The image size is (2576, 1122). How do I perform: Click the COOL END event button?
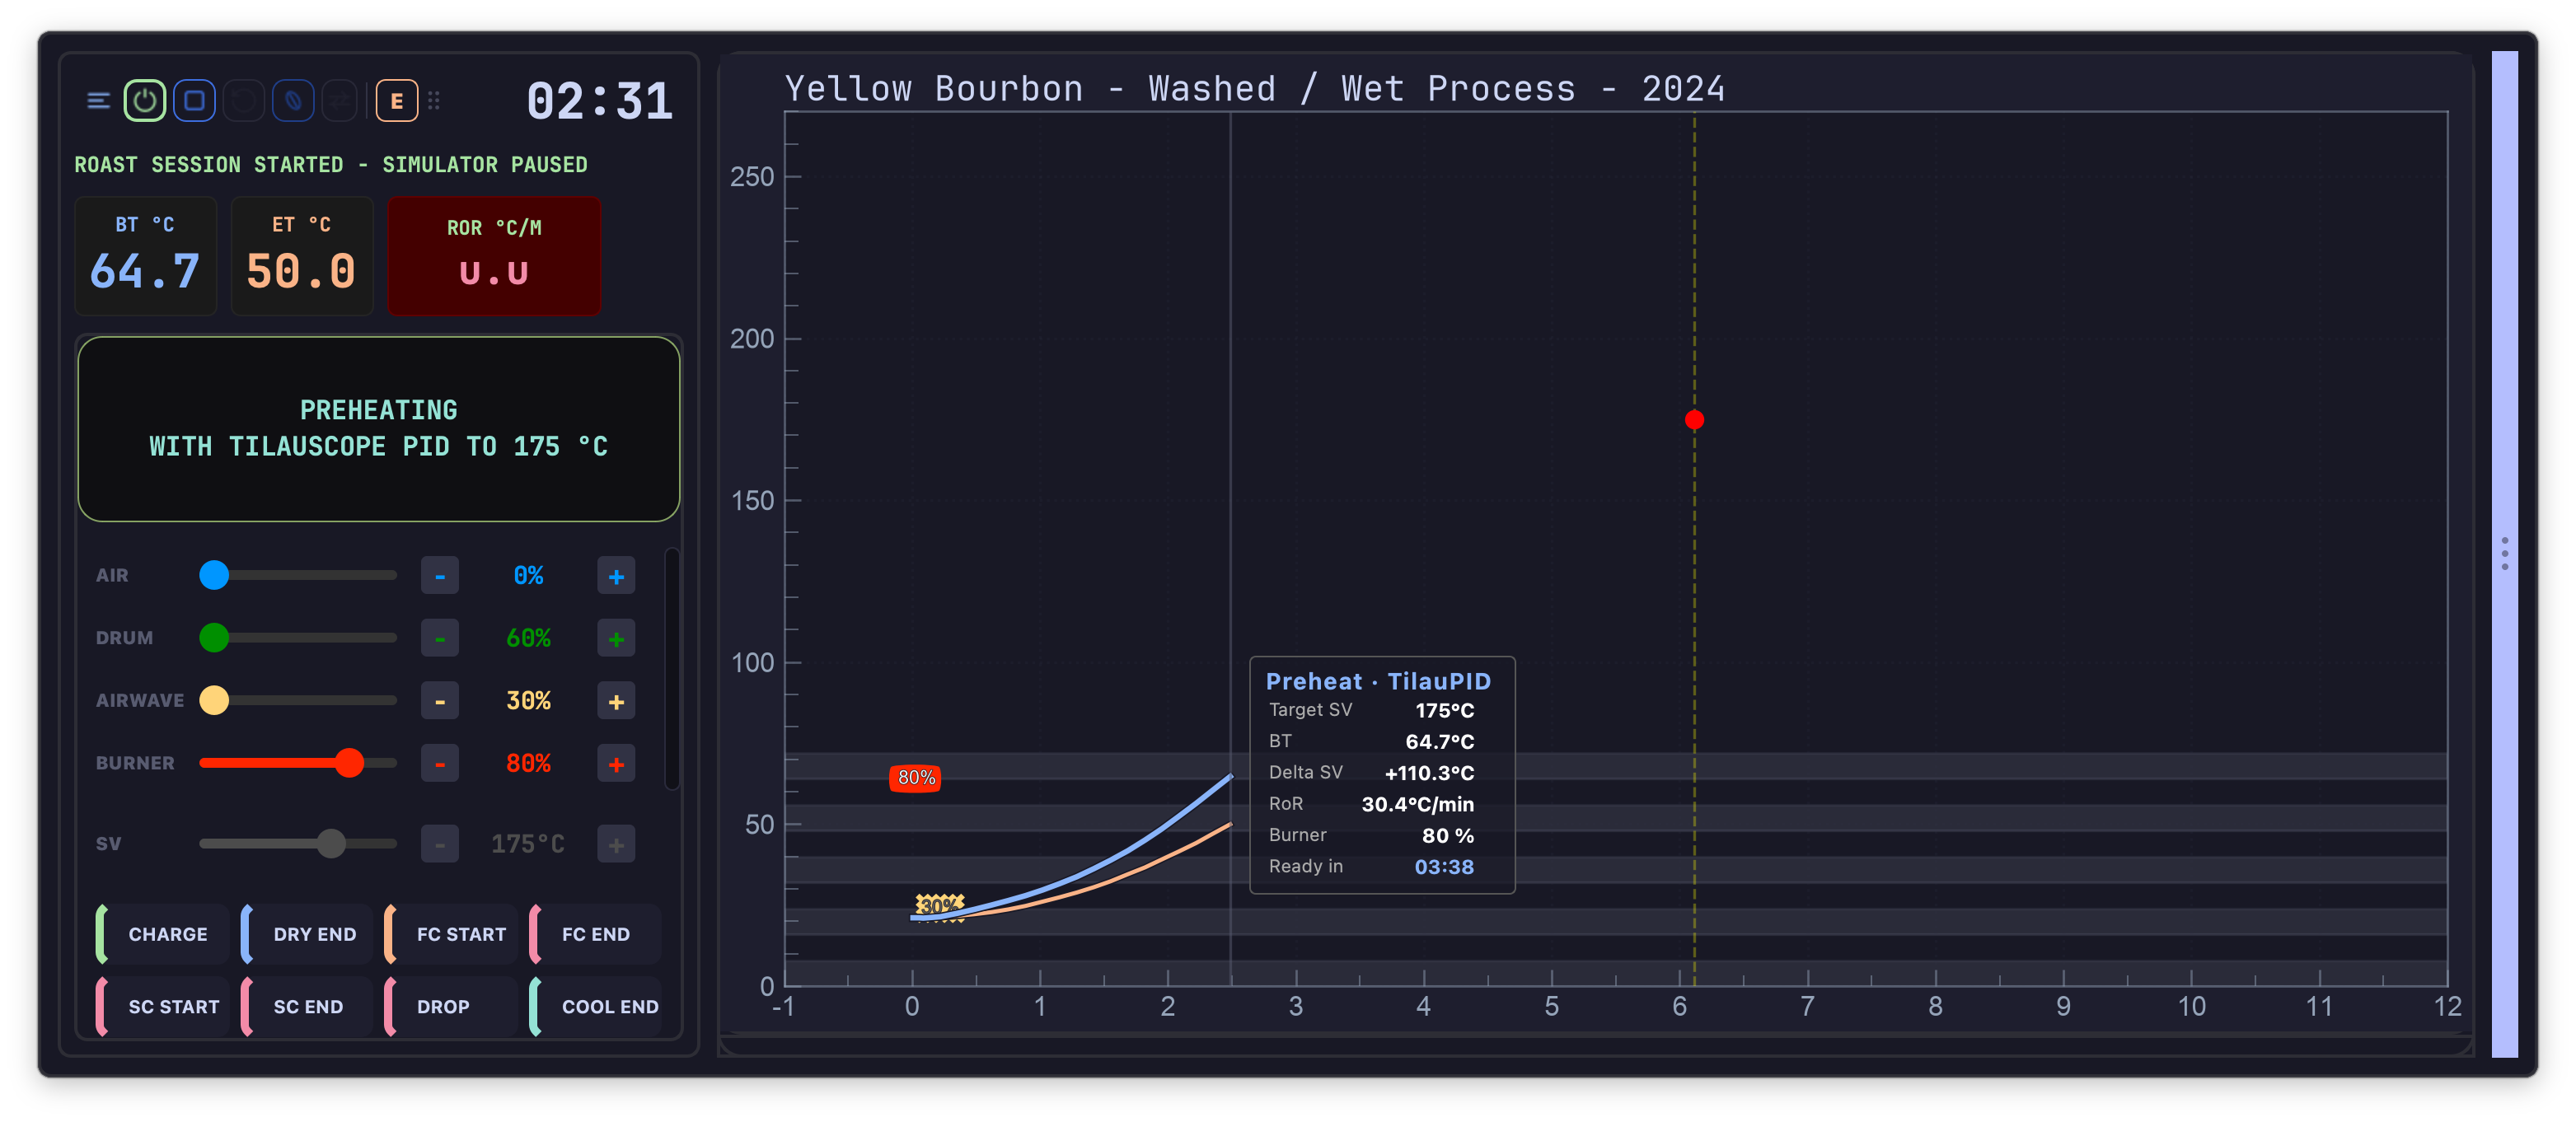click(x=595, y=1006)
